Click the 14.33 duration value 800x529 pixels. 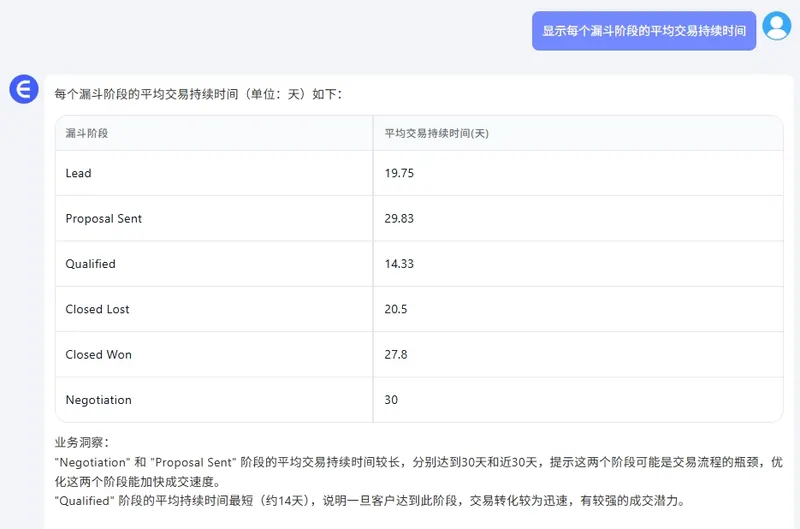click(x=399, y=264)
